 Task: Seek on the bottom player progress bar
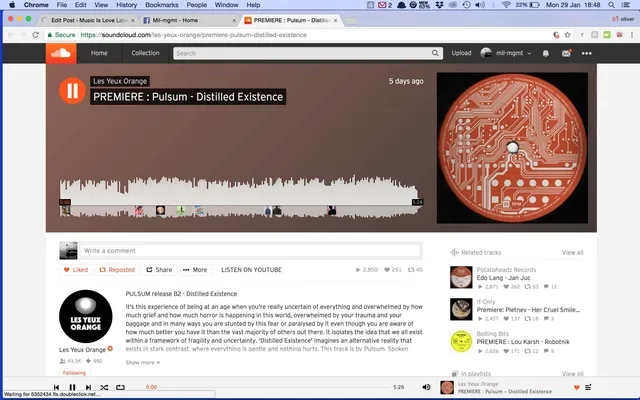coord(275,387)
